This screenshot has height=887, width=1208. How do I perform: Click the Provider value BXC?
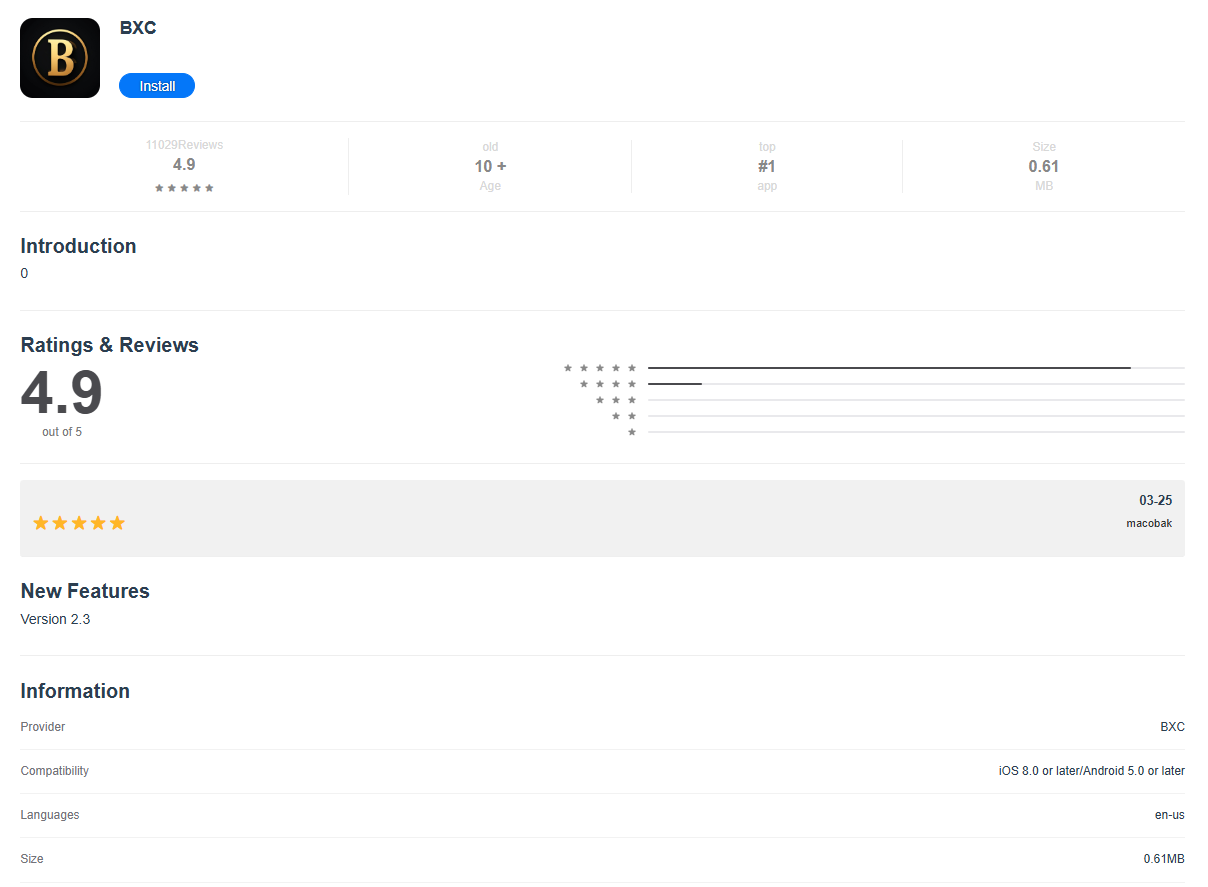point(1172,727)
